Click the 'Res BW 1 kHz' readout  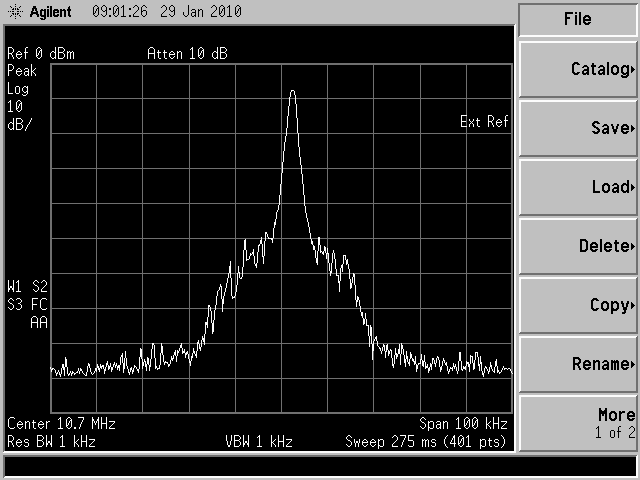[51, 442]
